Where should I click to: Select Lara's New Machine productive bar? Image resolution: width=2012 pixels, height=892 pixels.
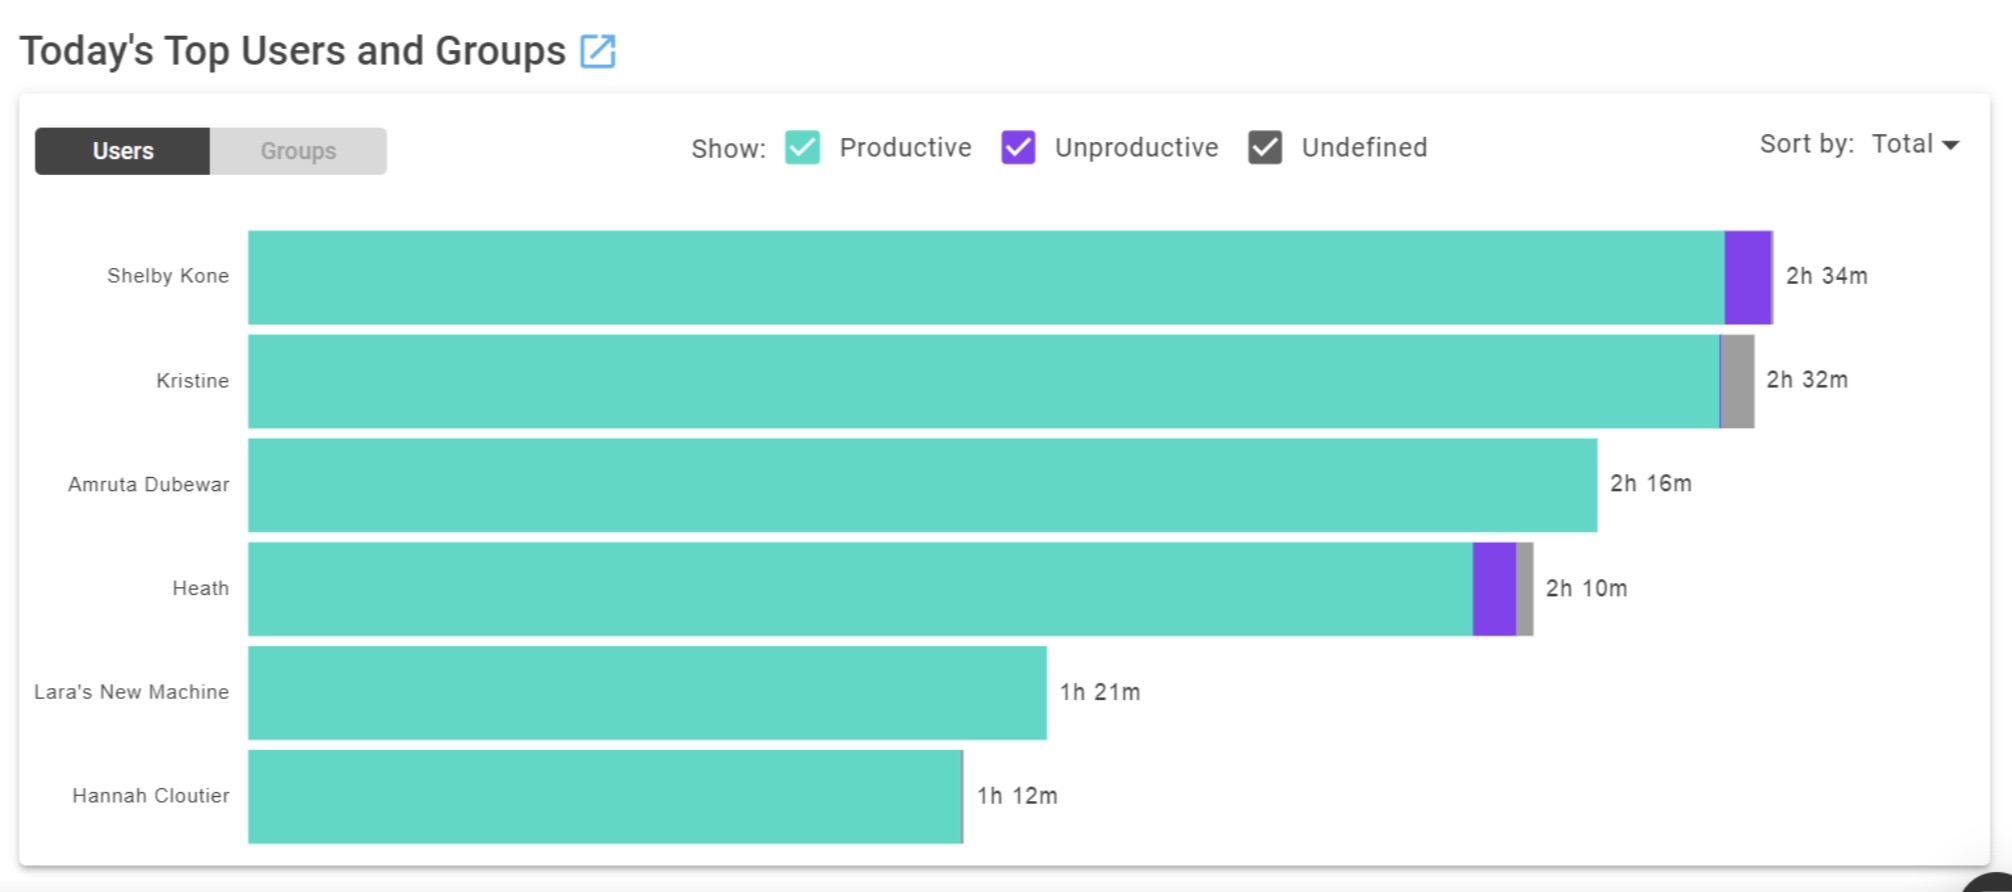(647, 693)
